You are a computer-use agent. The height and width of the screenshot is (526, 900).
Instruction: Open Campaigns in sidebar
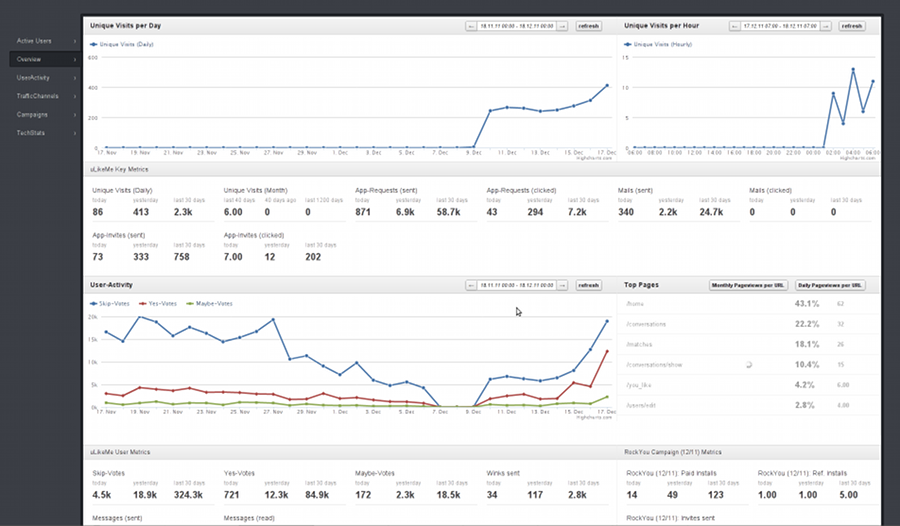point(45,114)
